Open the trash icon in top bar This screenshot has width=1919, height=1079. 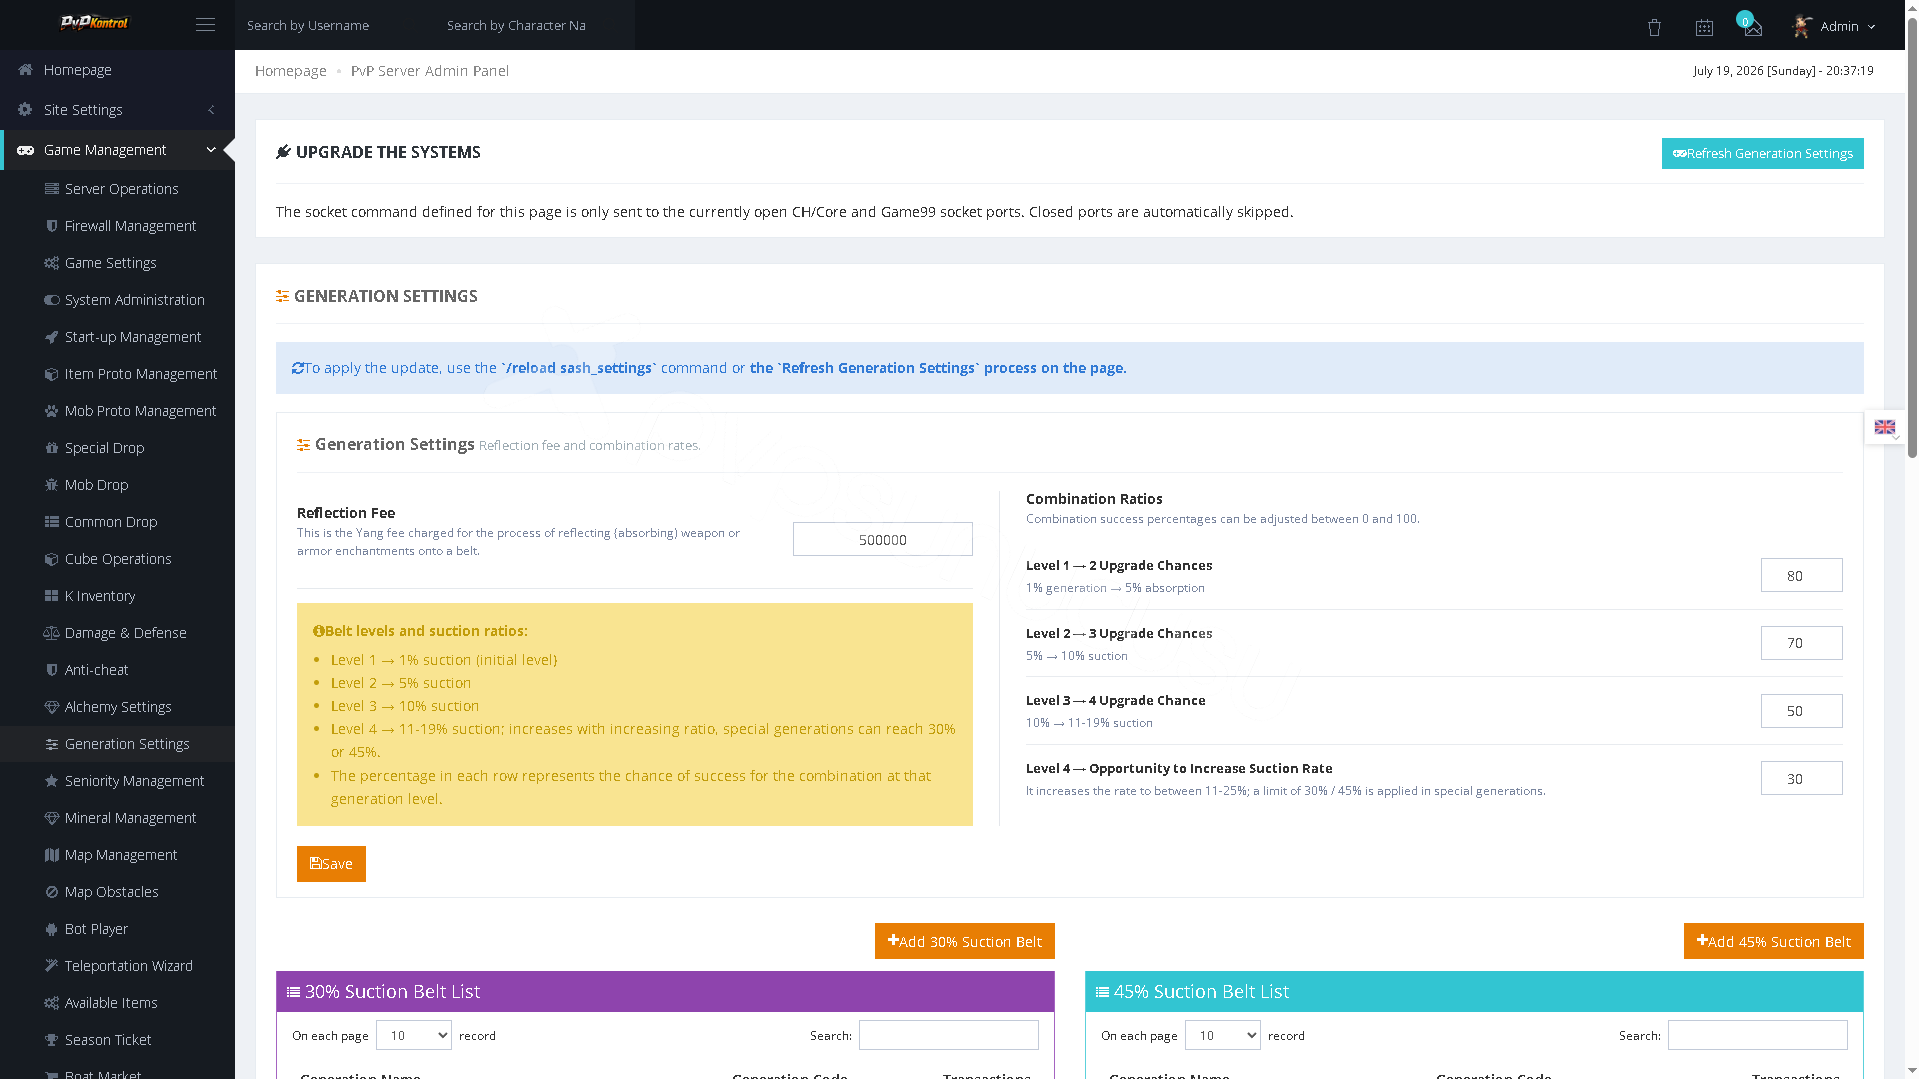pos(1654,28)
